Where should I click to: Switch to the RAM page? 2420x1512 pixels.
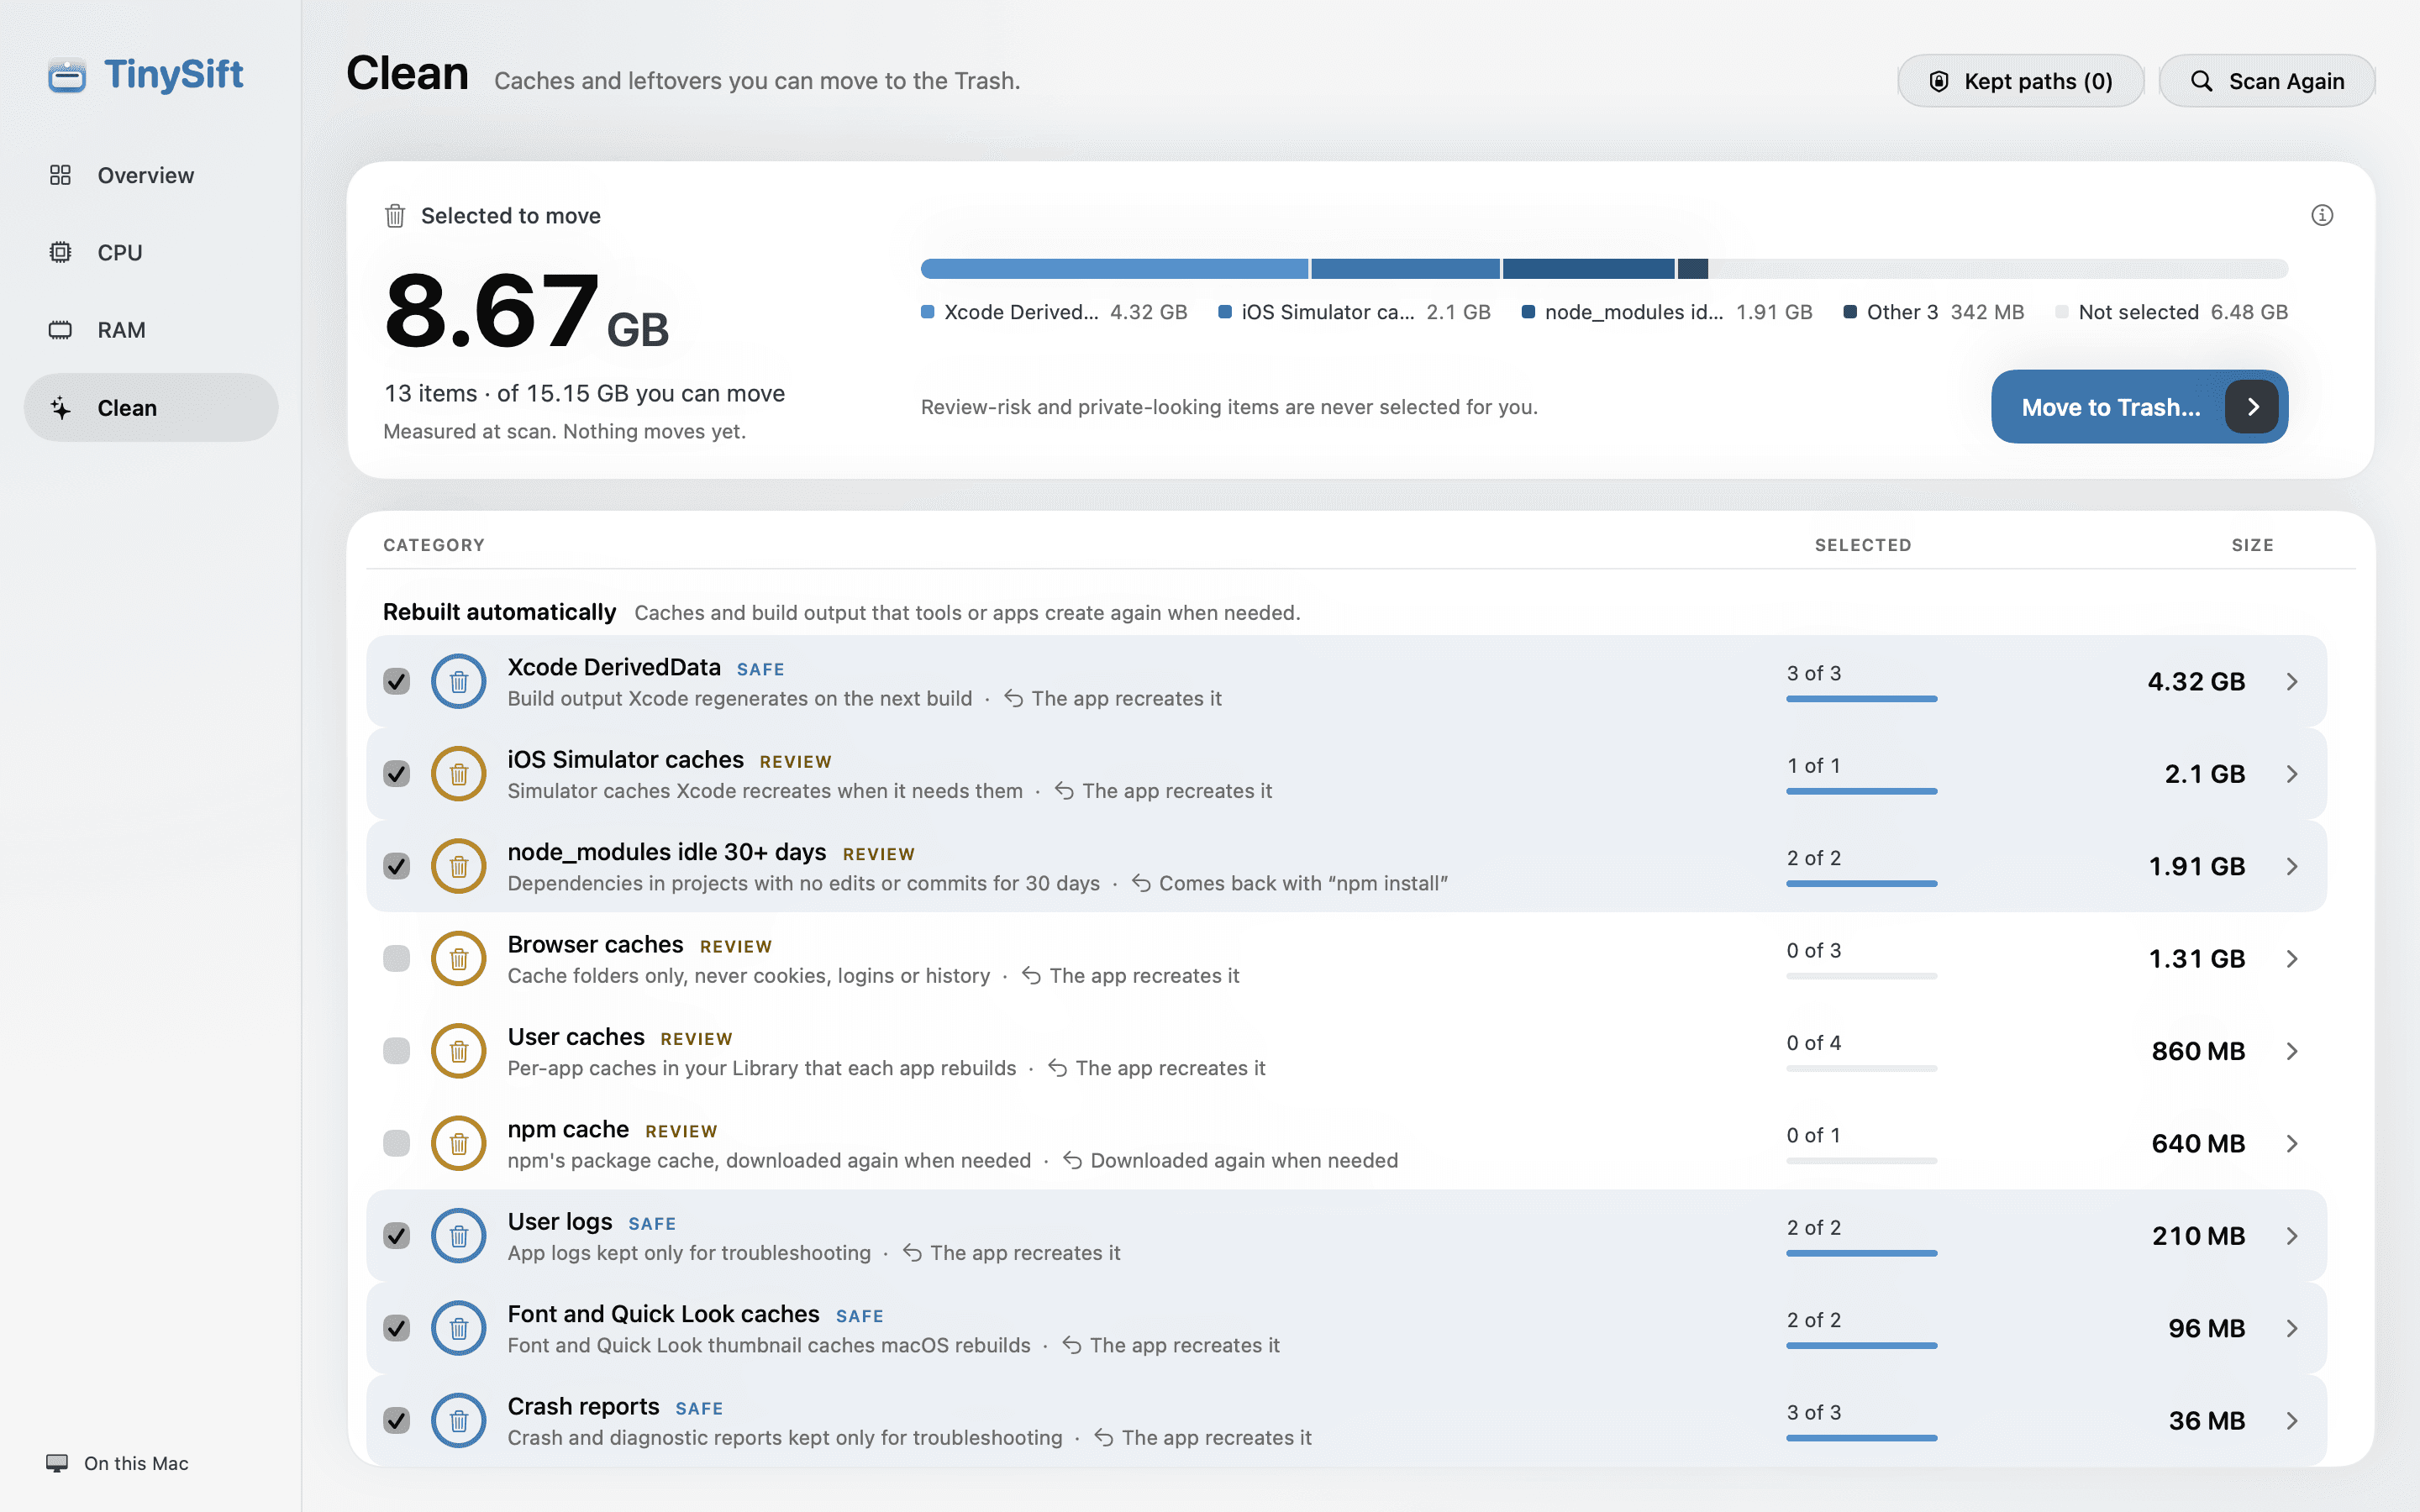pyautogui.click(x=151, y=330)
